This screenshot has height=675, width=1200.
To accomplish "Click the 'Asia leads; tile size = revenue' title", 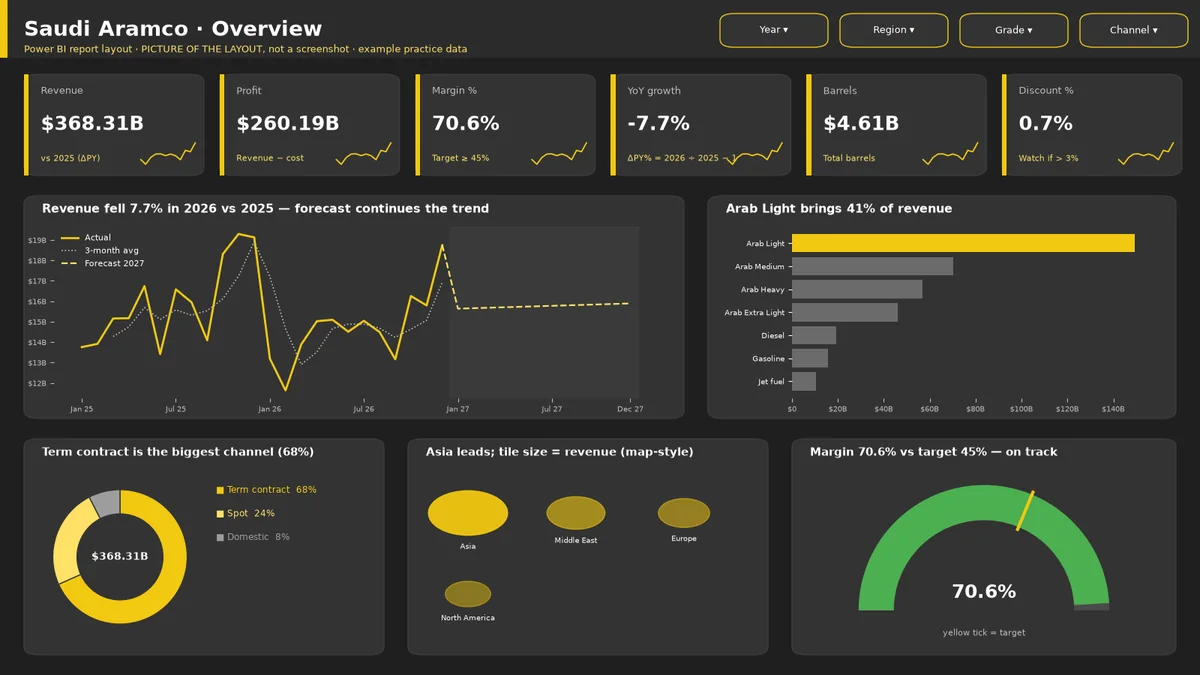I will [560, 452].
